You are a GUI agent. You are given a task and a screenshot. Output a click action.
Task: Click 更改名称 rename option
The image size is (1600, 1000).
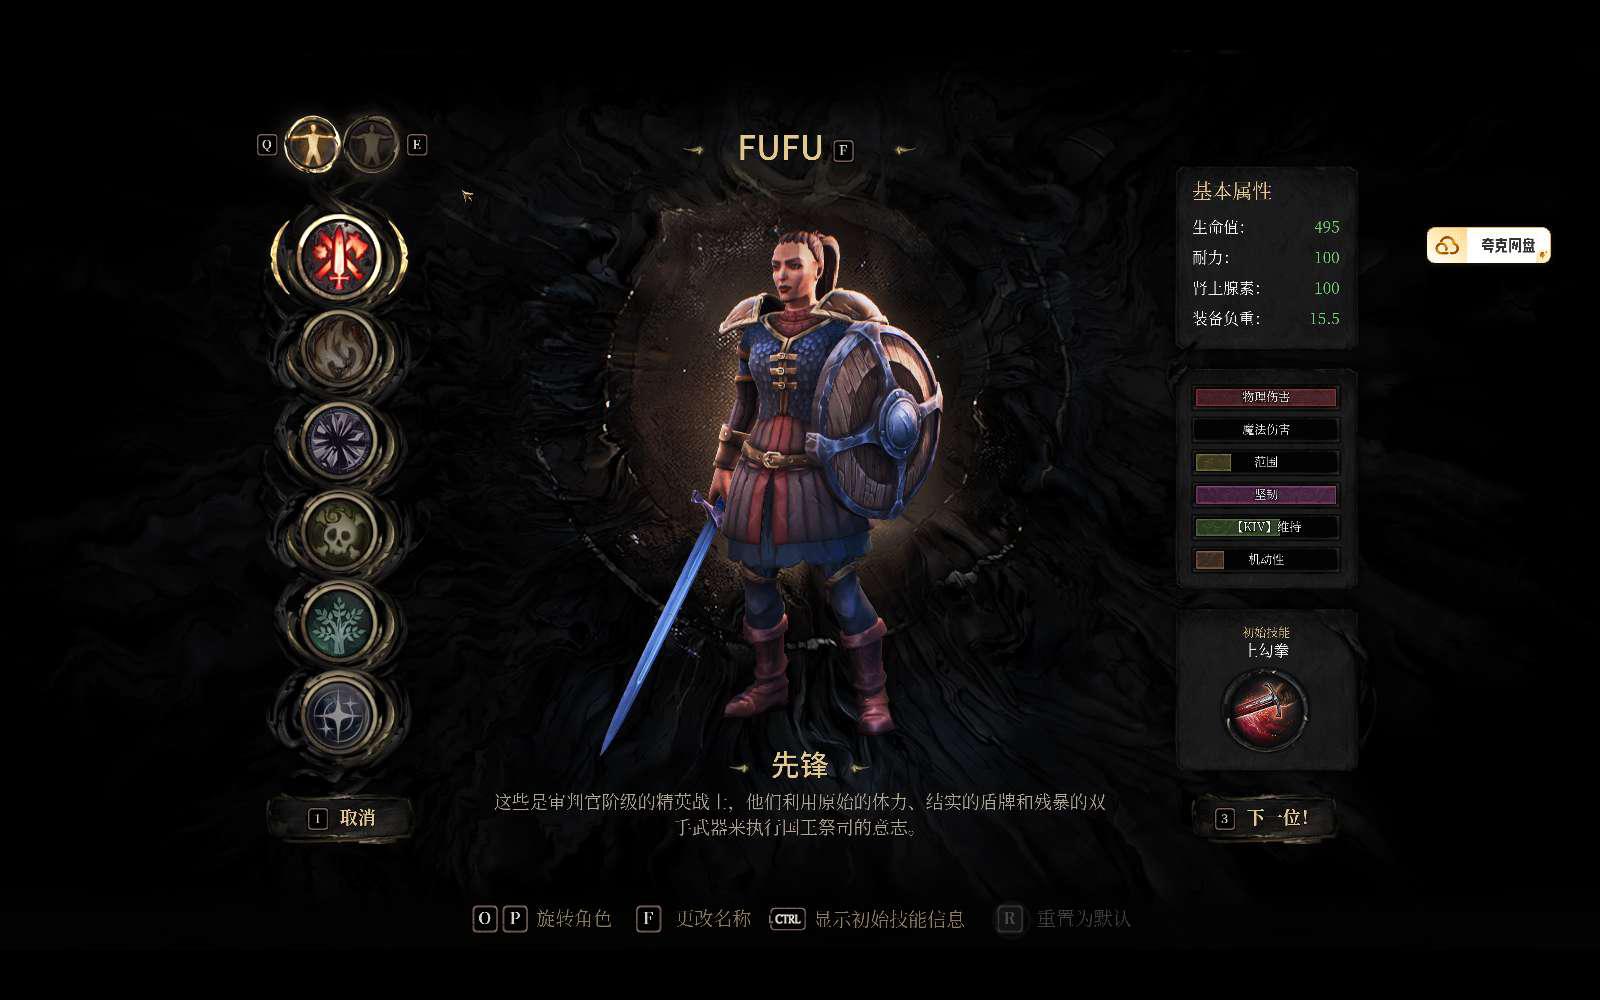713,918
